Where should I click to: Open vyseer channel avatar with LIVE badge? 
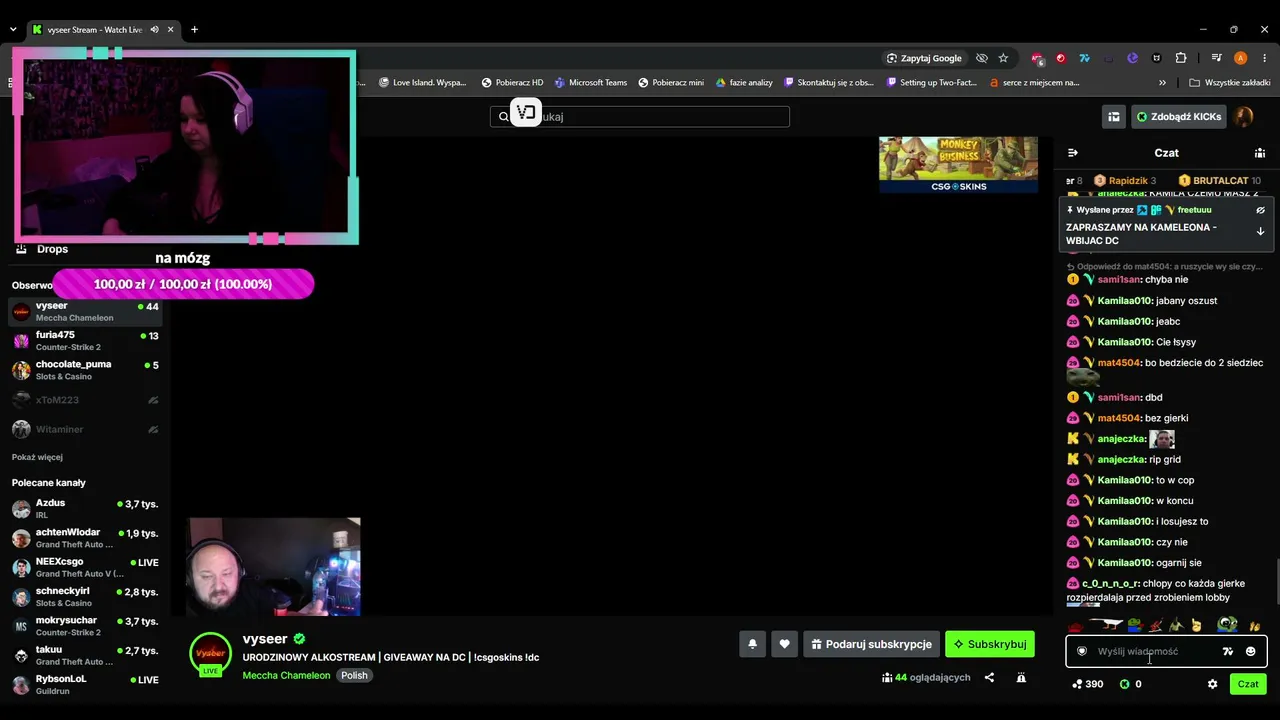click(210, 654)
